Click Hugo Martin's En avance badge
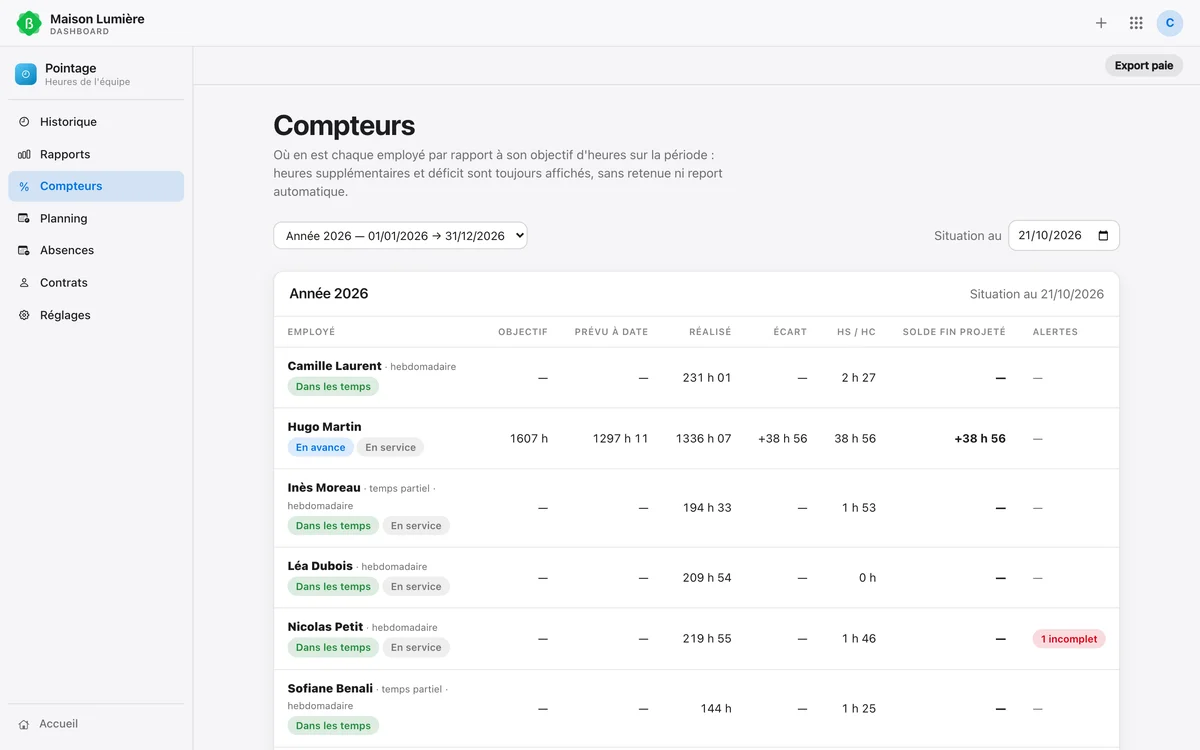Viewport: 1200px width, 750px height. 321,448
